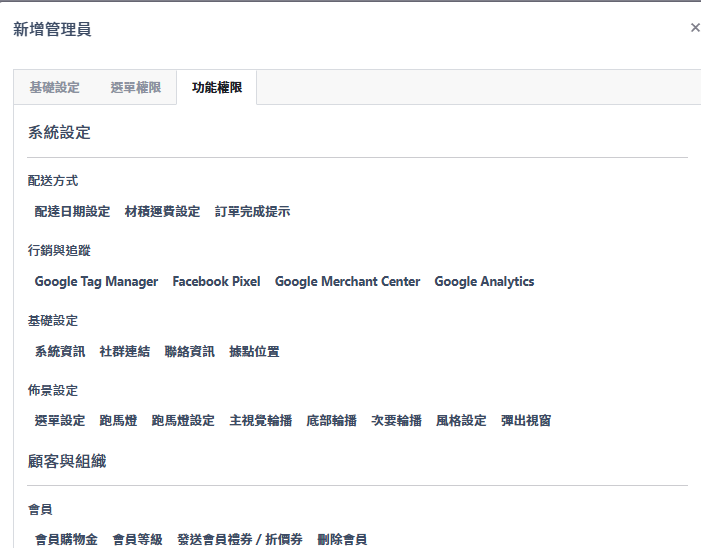Click the 新增管理員 dialog title
The height and width of the screenshot is (548, 701).
(52, 30)
